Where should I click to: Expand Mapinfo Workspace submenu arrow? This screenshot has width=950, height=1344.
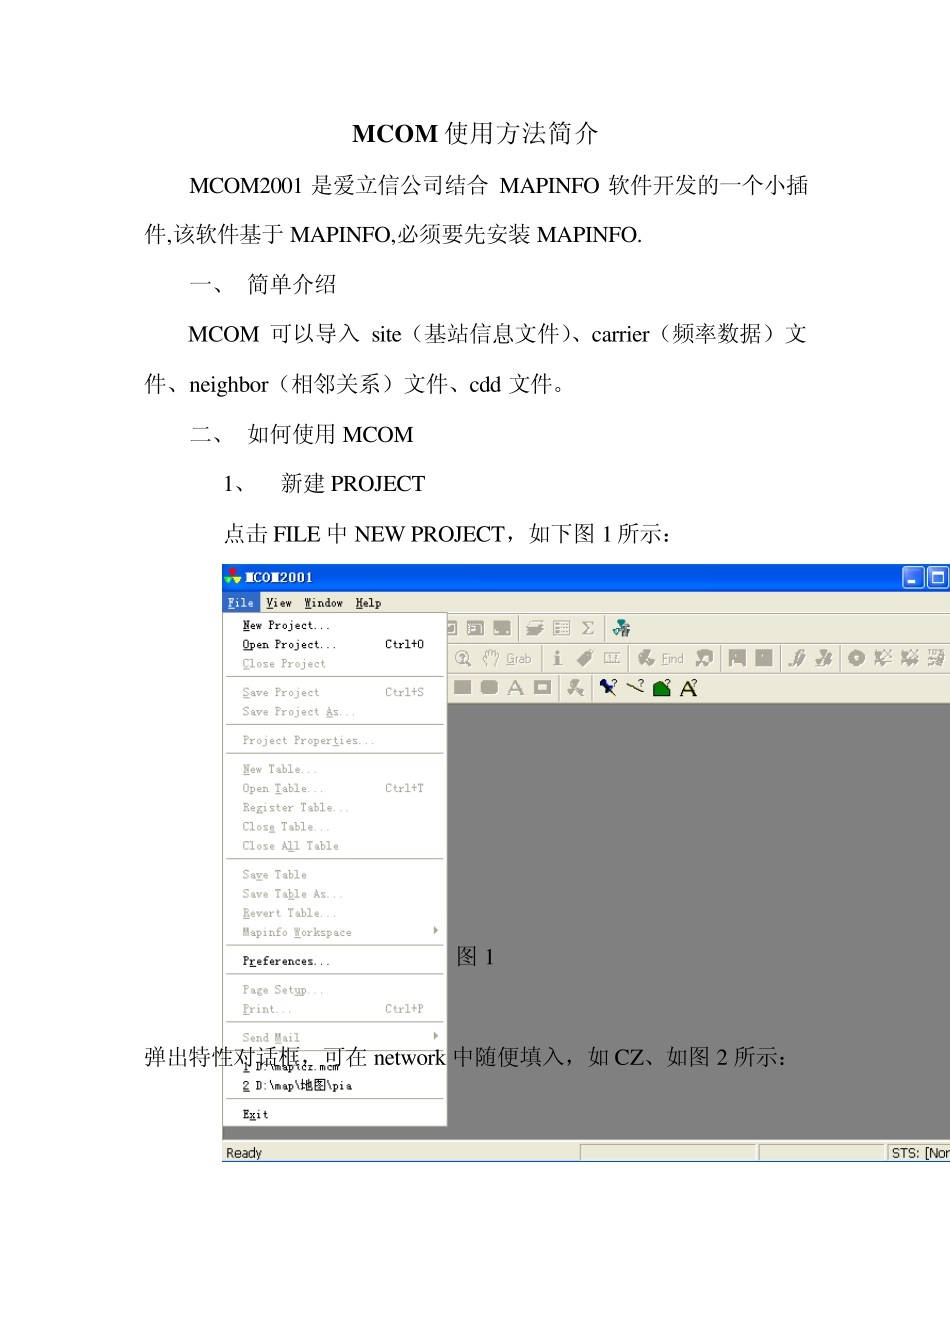pyautogui.click(x=435, y=931)
